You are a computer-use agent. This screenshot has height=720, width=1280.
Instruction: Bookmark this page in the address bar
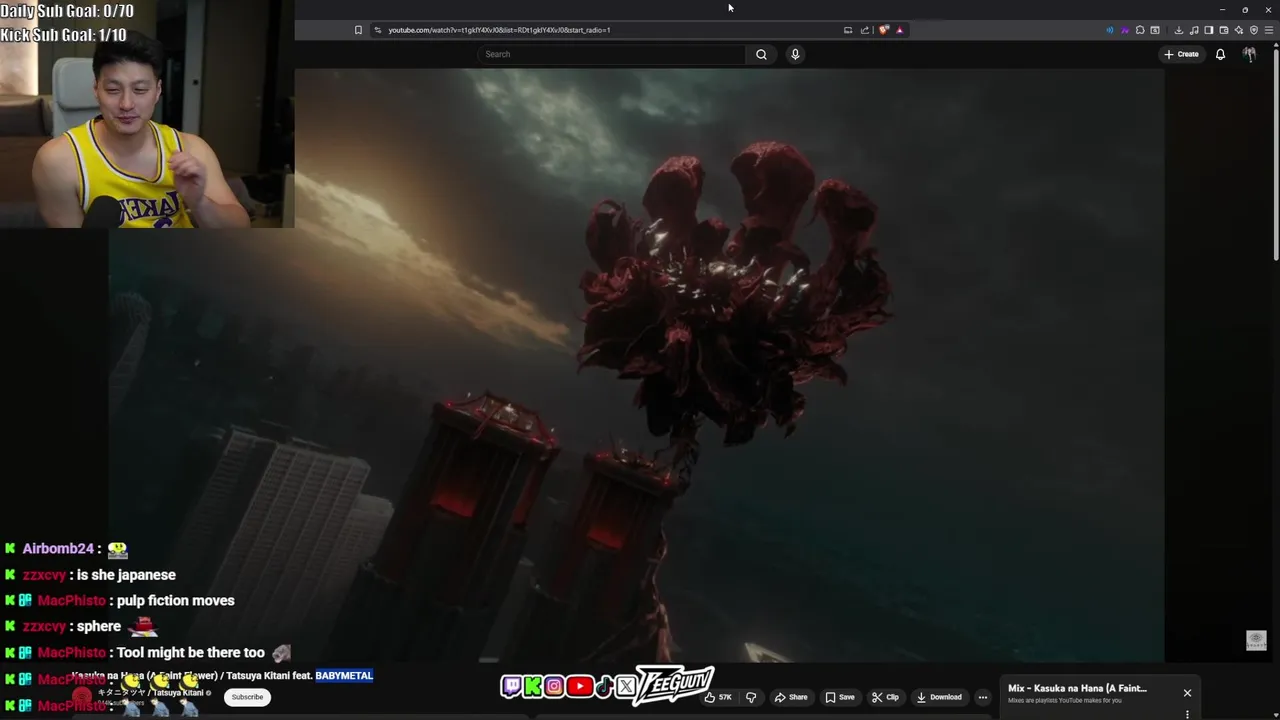tap(358, 30)
